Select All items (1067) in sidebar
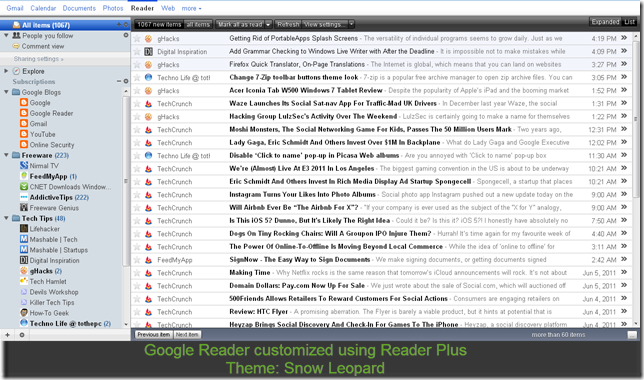This screenshot has width=644, height=380. (65, 25)
